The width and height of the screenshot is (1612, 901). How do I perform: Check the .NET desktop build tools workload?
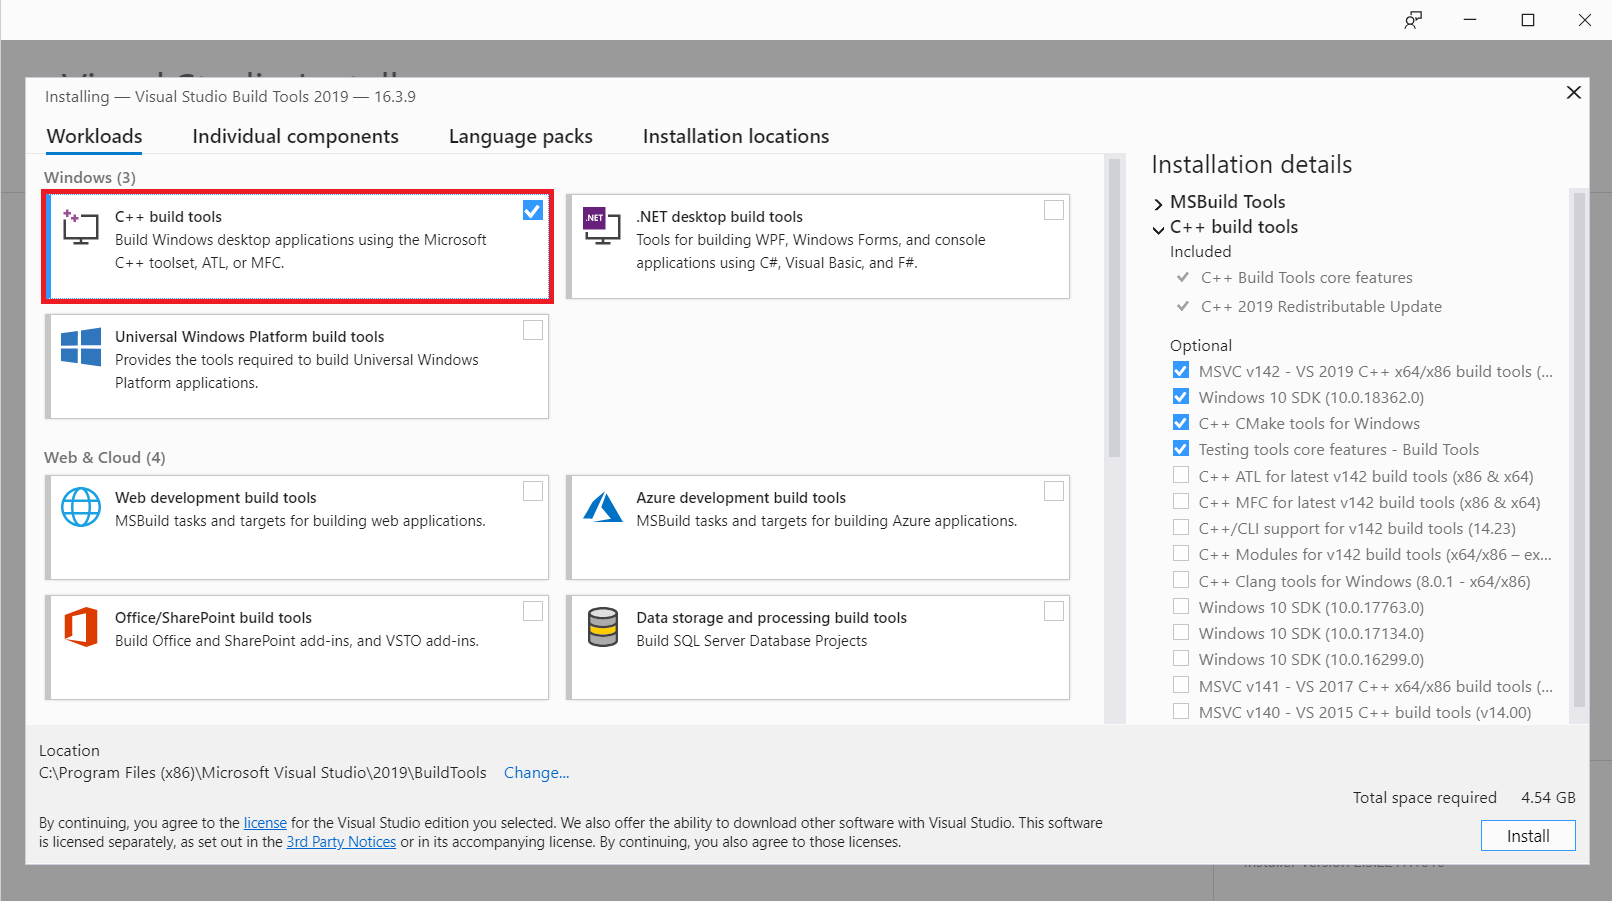coord(1054,210)
